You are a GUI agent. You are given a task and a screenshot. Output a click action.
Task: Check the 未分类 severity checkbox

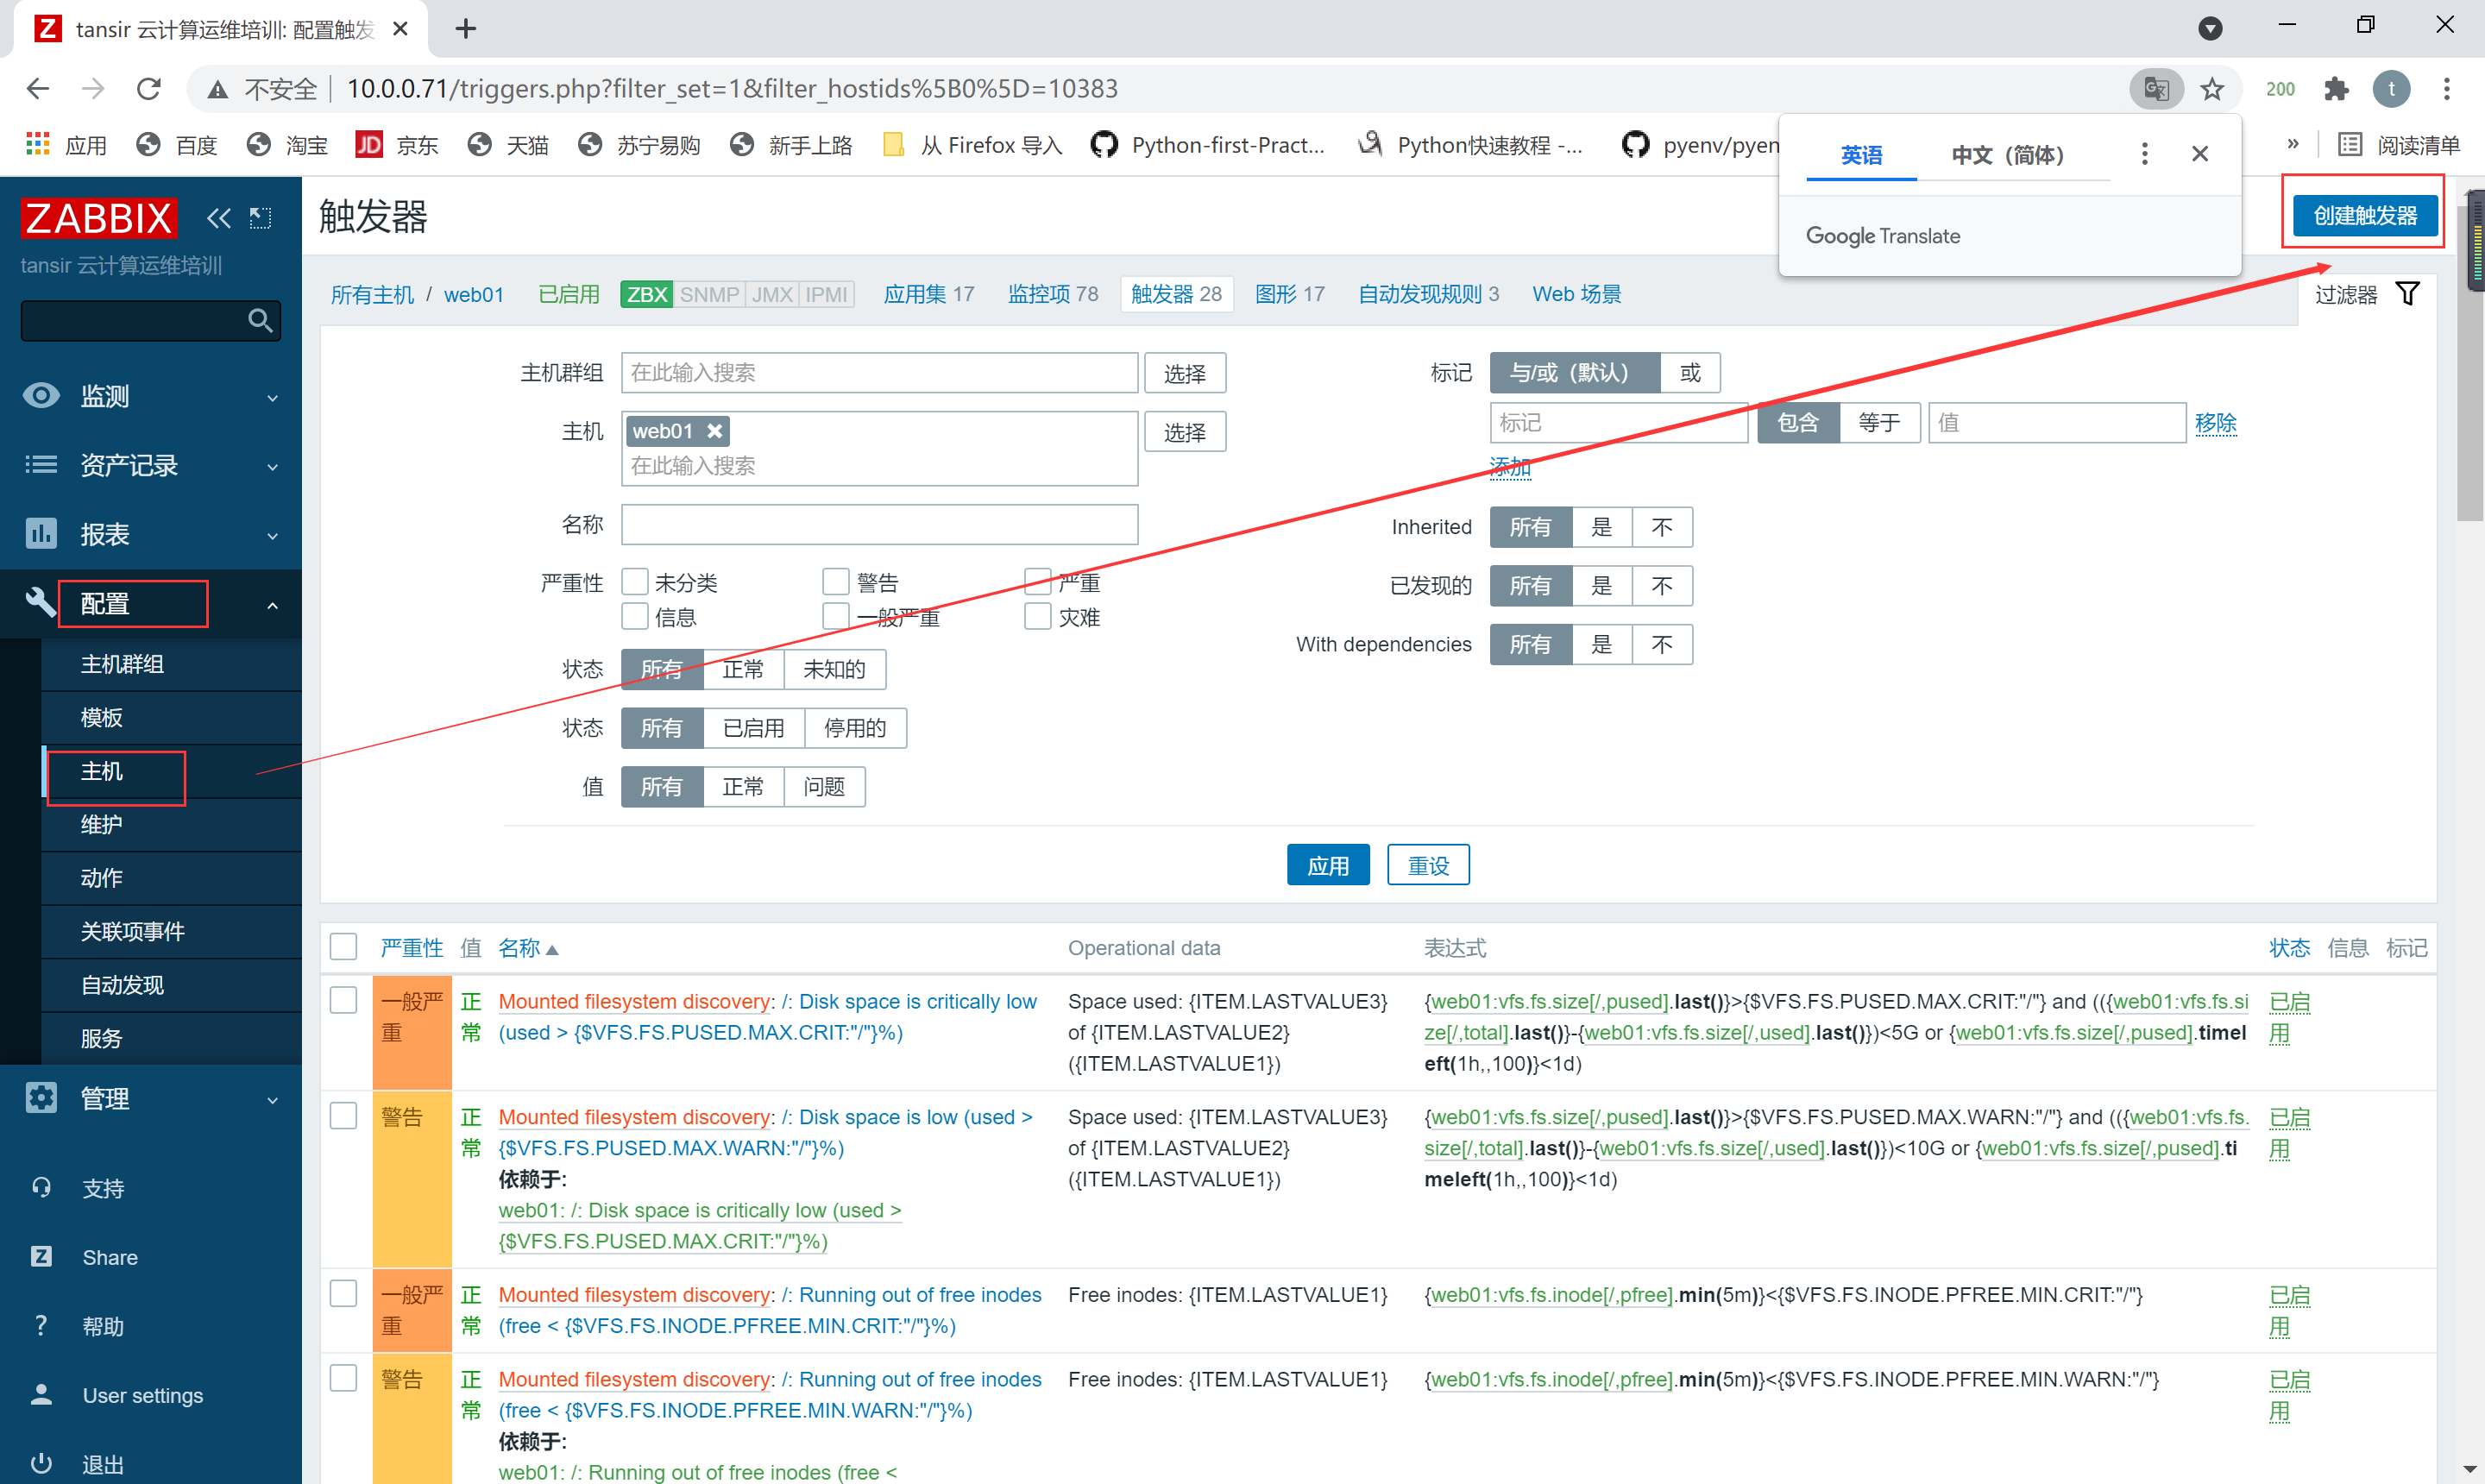[x=635, y=582]
